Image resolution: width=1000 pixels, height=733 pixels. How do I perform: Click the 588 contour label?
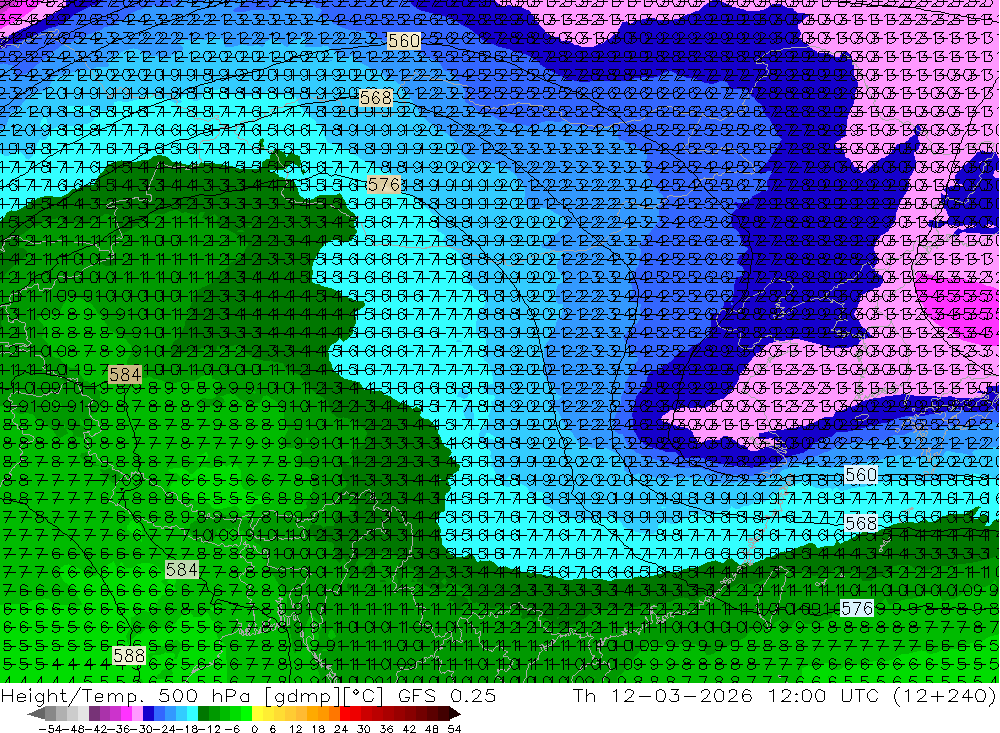[129, 655]
